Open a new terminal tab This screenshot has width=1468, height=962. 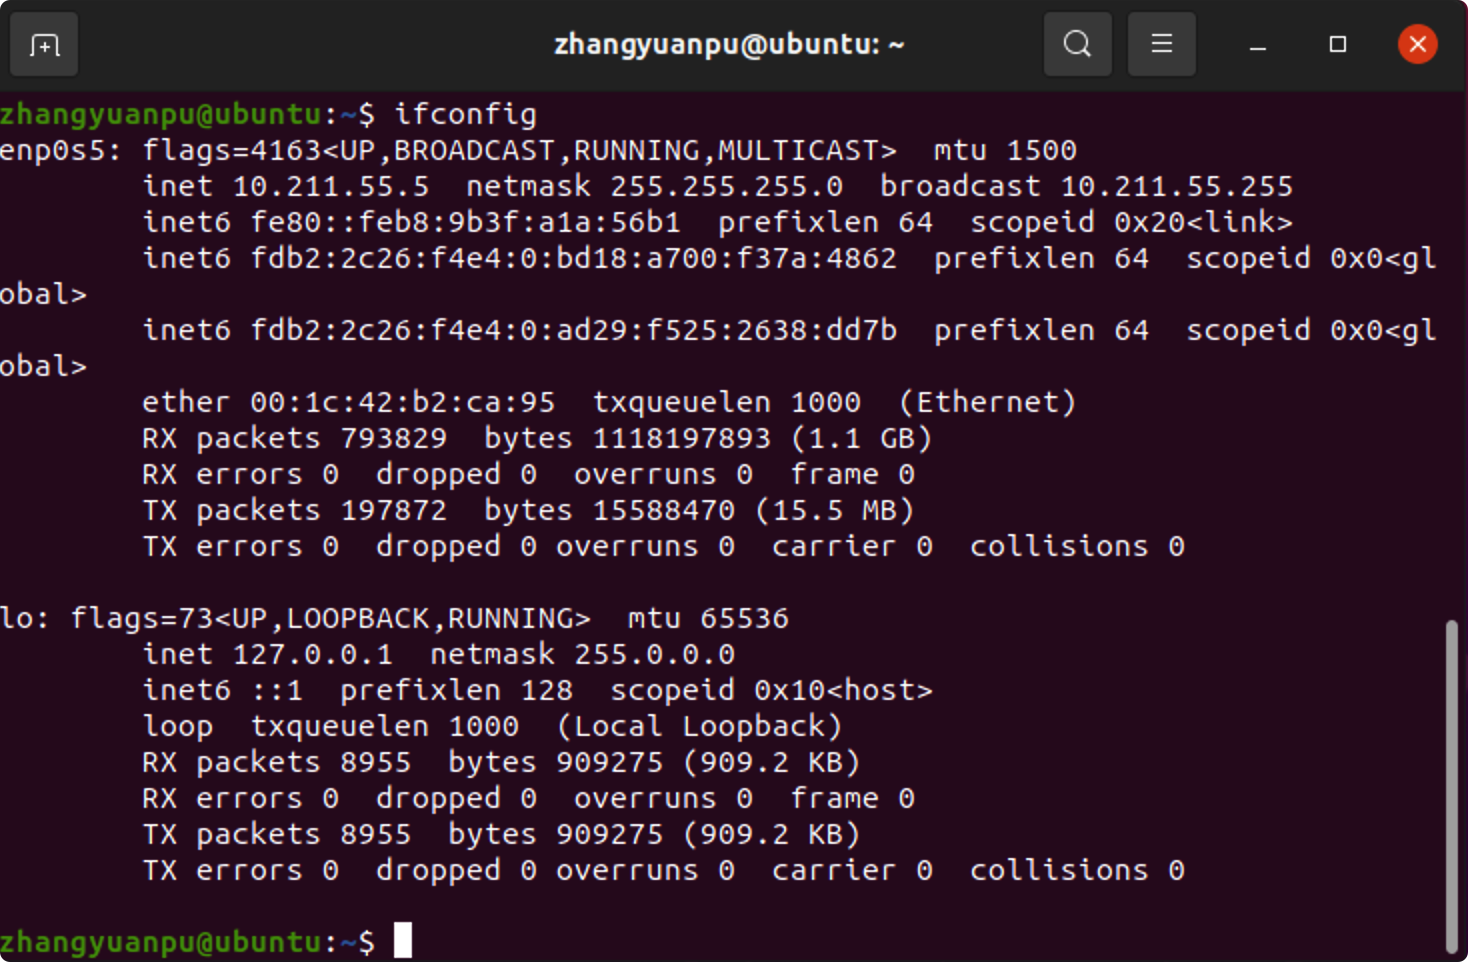pyautogui.click(x=44, y=45)
